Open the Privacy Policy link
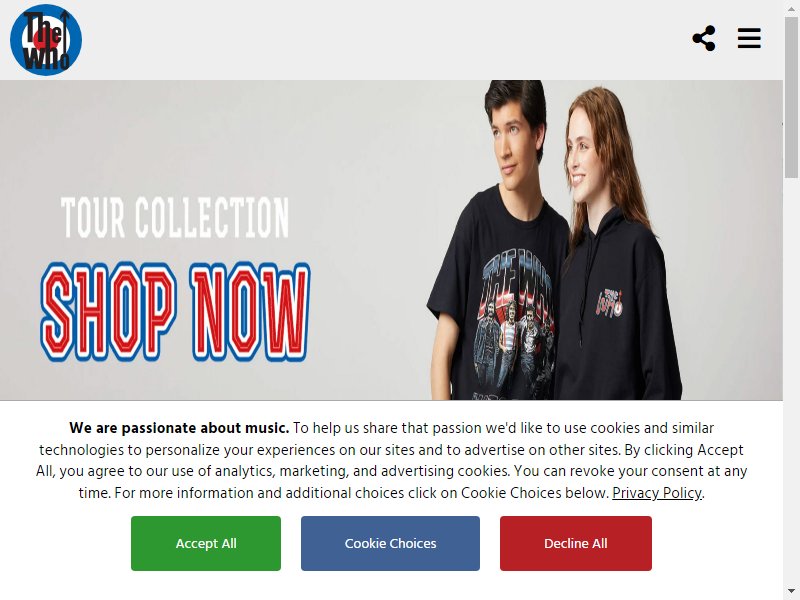The width and height of the screenshot is (800, 600). point(657,493)
